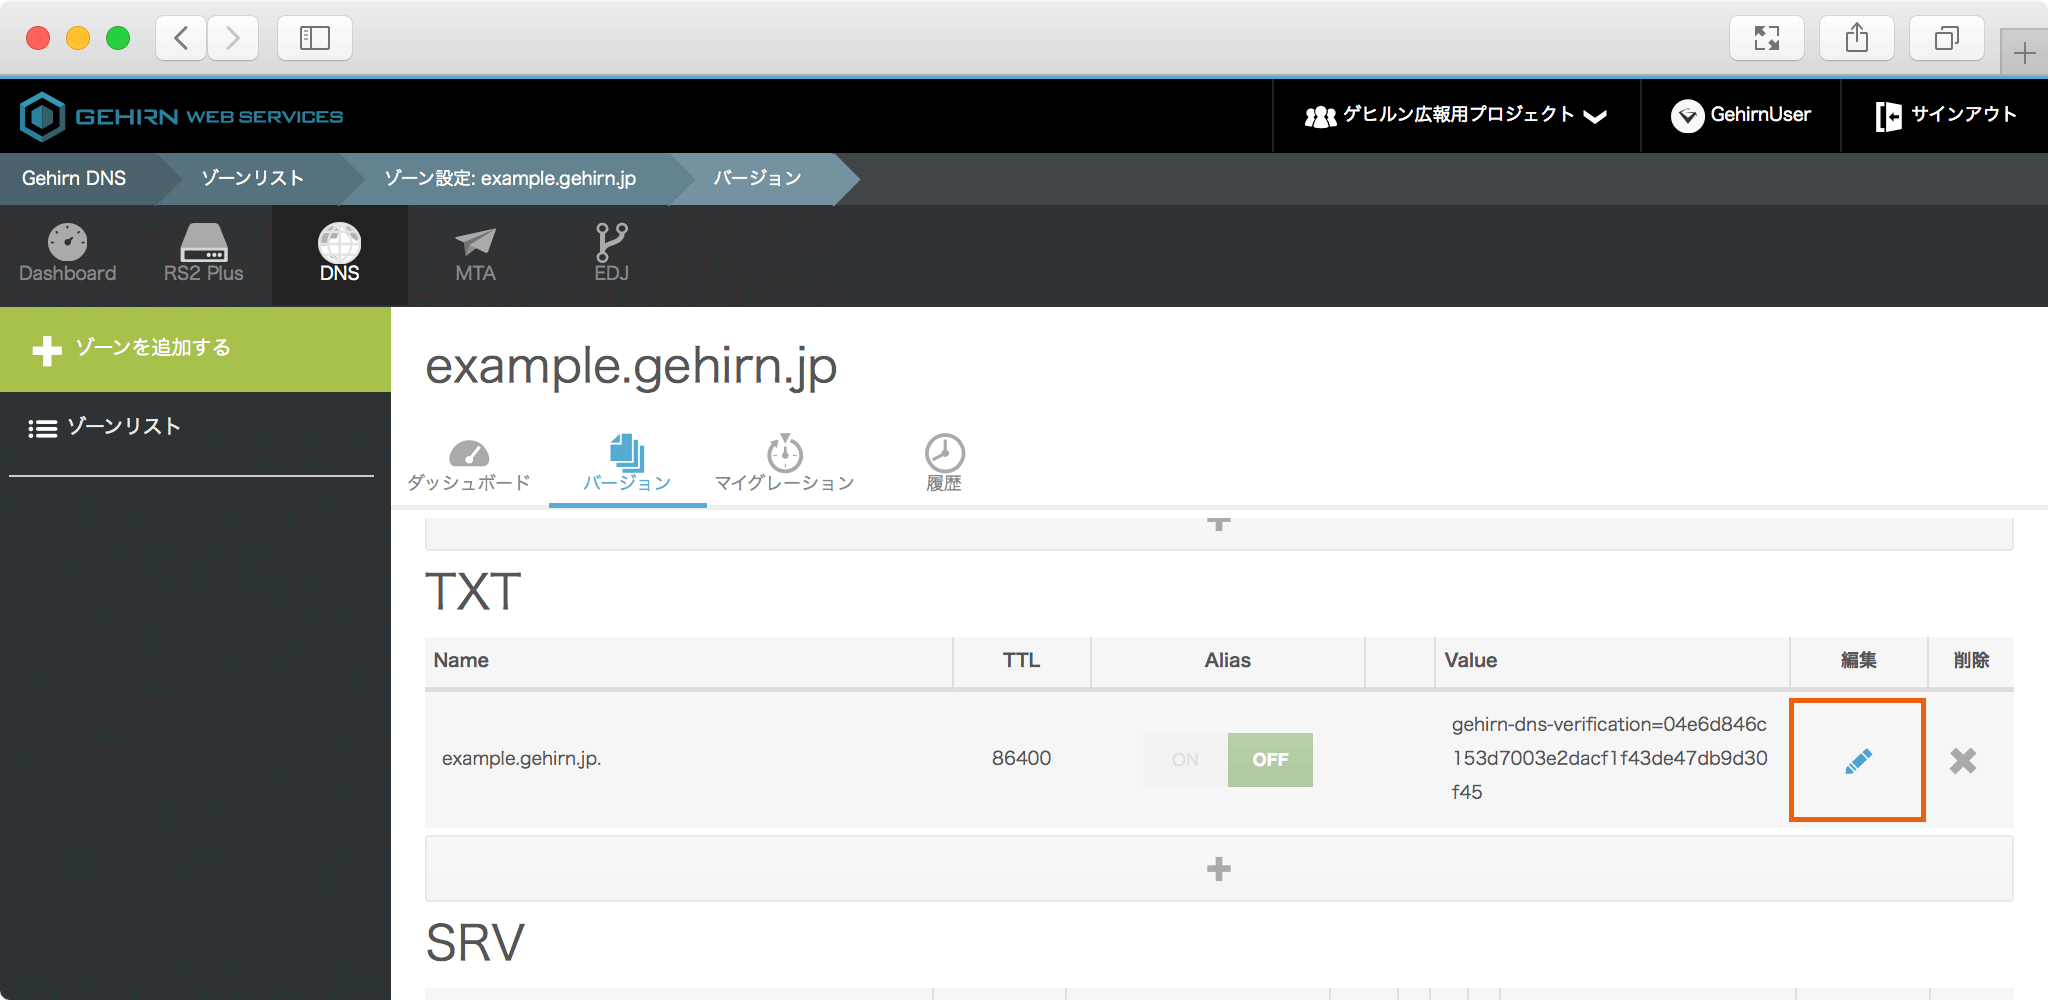Open the GehirnUser account menu
2048x1000 pixels.
point(1741,116)
